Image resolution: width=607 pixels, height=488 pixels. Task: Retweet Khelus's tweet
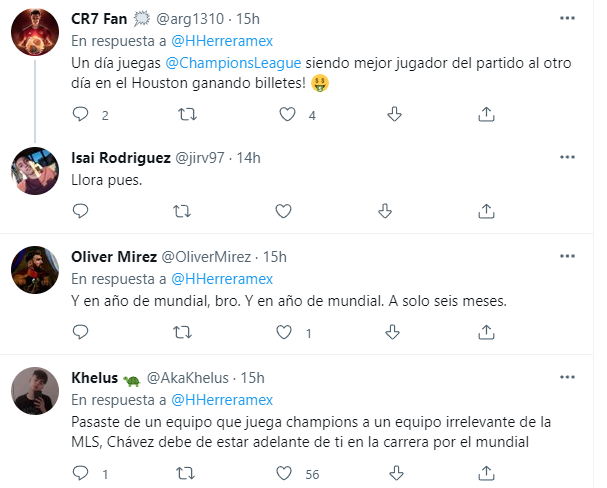184,471
